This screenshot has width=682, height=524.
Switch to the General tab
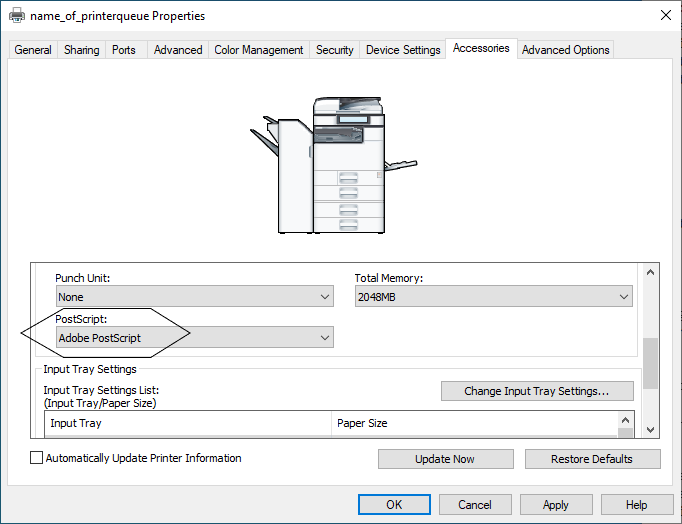pos(33,50)
